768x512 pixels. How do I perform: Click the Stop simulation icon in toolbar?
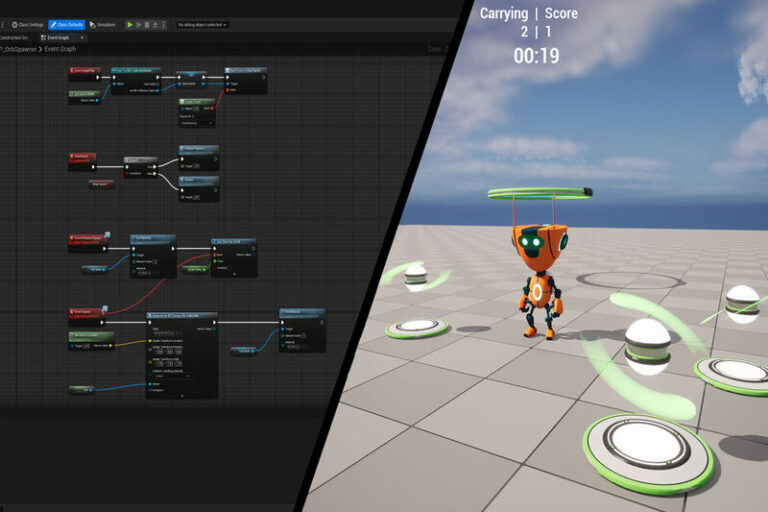(x=148, y=24)
